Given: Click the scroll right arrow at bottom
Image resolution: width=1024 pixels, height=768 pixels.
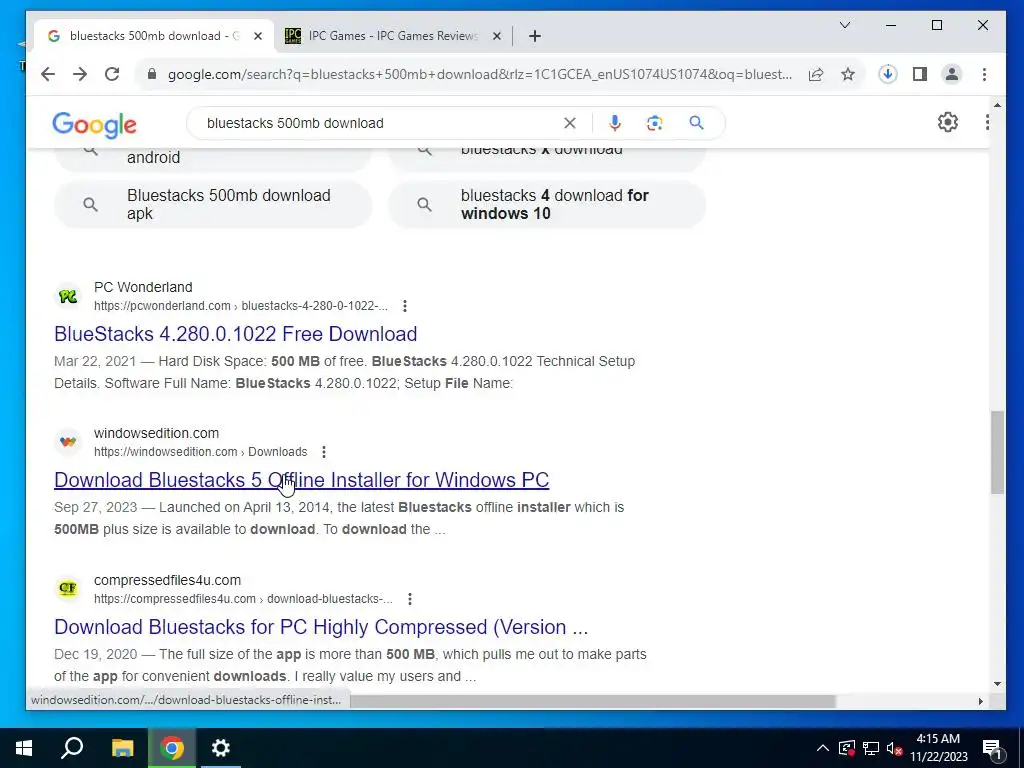Looking at the screenshot, I should [x=980, y=701].
